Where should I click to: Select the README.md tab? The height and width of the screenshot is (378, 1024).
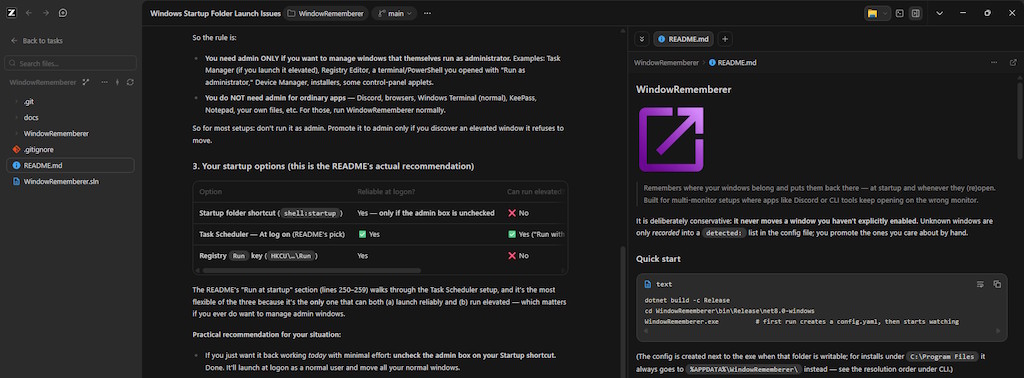[x=683, y=39]
